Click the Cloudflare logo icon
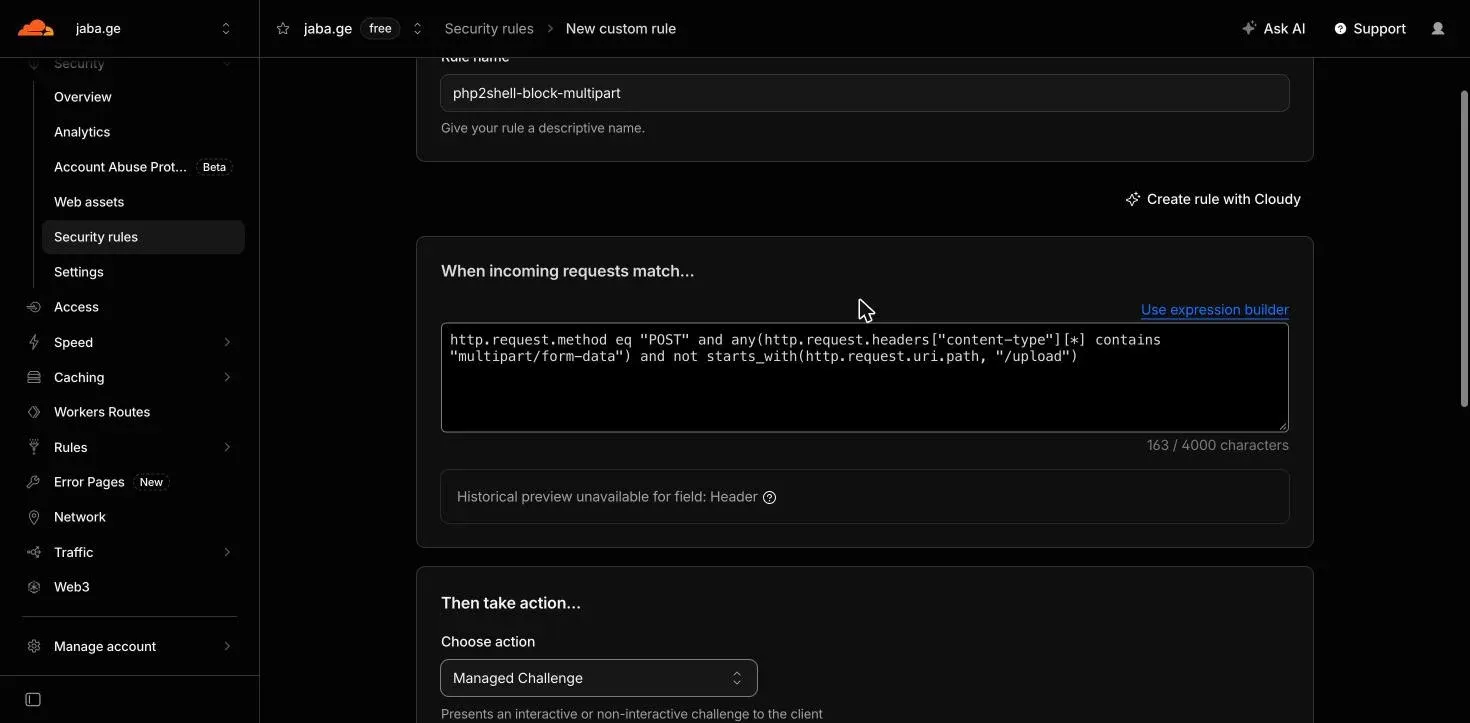The height and width of the screenshot is (723, 1470). (36, 28)
